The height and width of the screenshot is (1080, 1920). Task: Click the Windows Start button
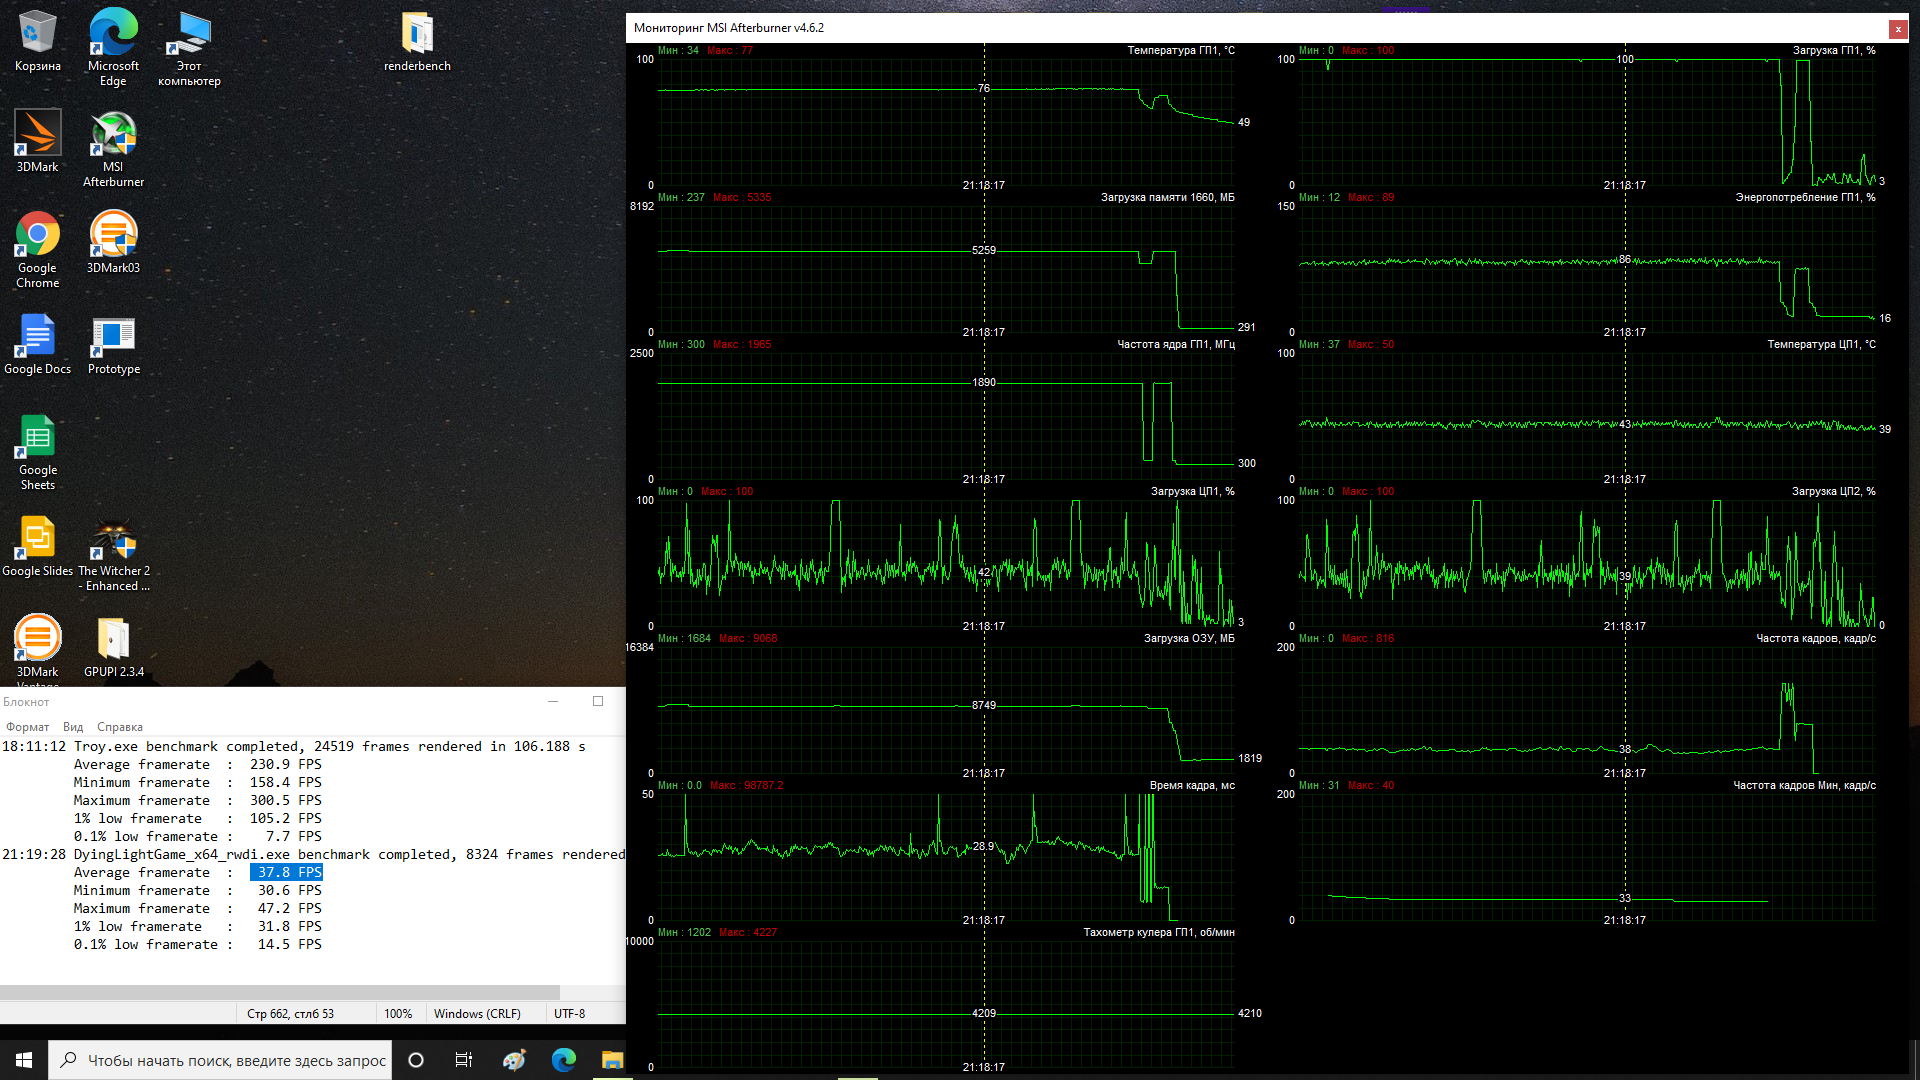coord(24,1060)
